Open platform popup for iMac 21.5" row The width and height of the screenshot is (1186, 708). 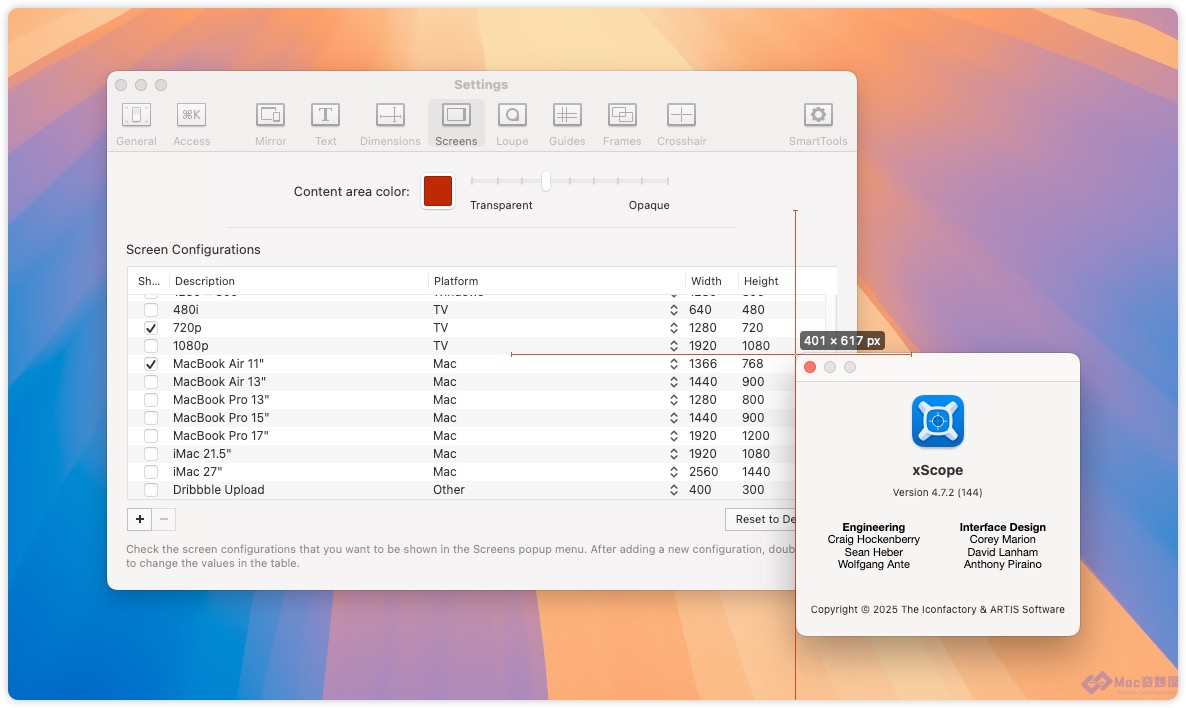(673, 454)
